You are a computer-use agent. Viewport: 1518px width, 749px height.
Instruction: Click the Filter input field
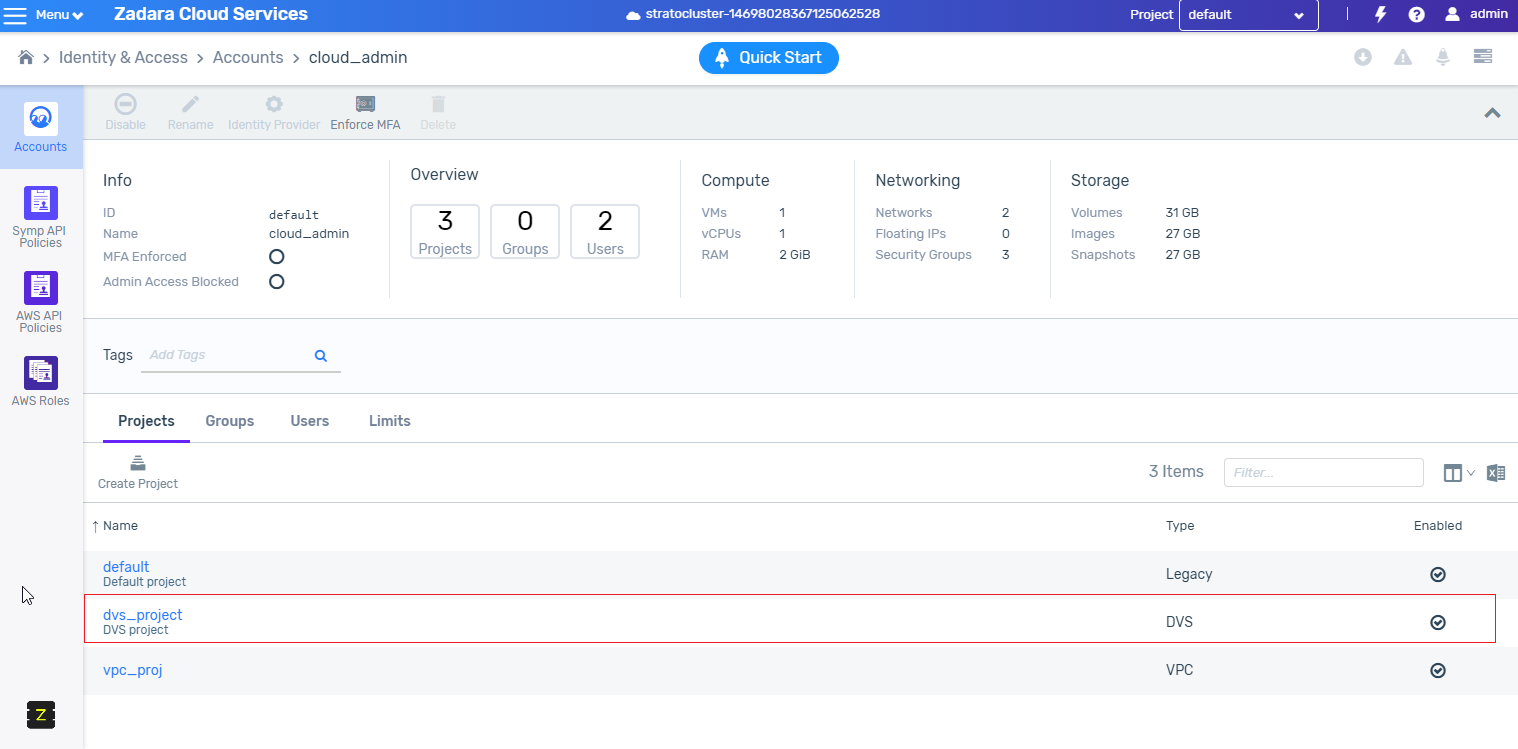click(1324, 472)
